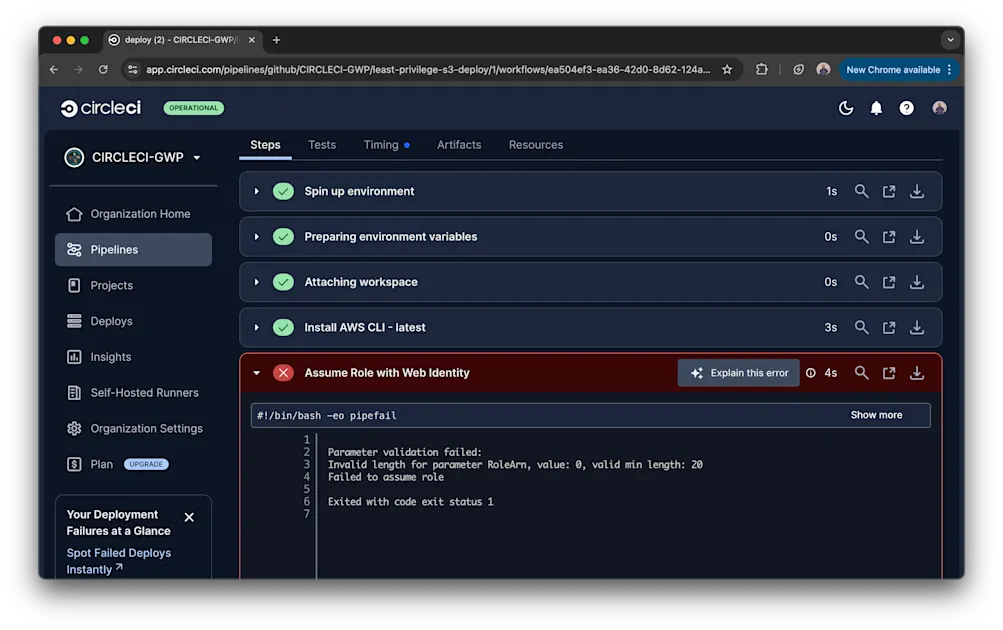The height and width of the screenshot is (630, 1003).
Task: Click the green check on Spin up environment
Action: [283, 191]
